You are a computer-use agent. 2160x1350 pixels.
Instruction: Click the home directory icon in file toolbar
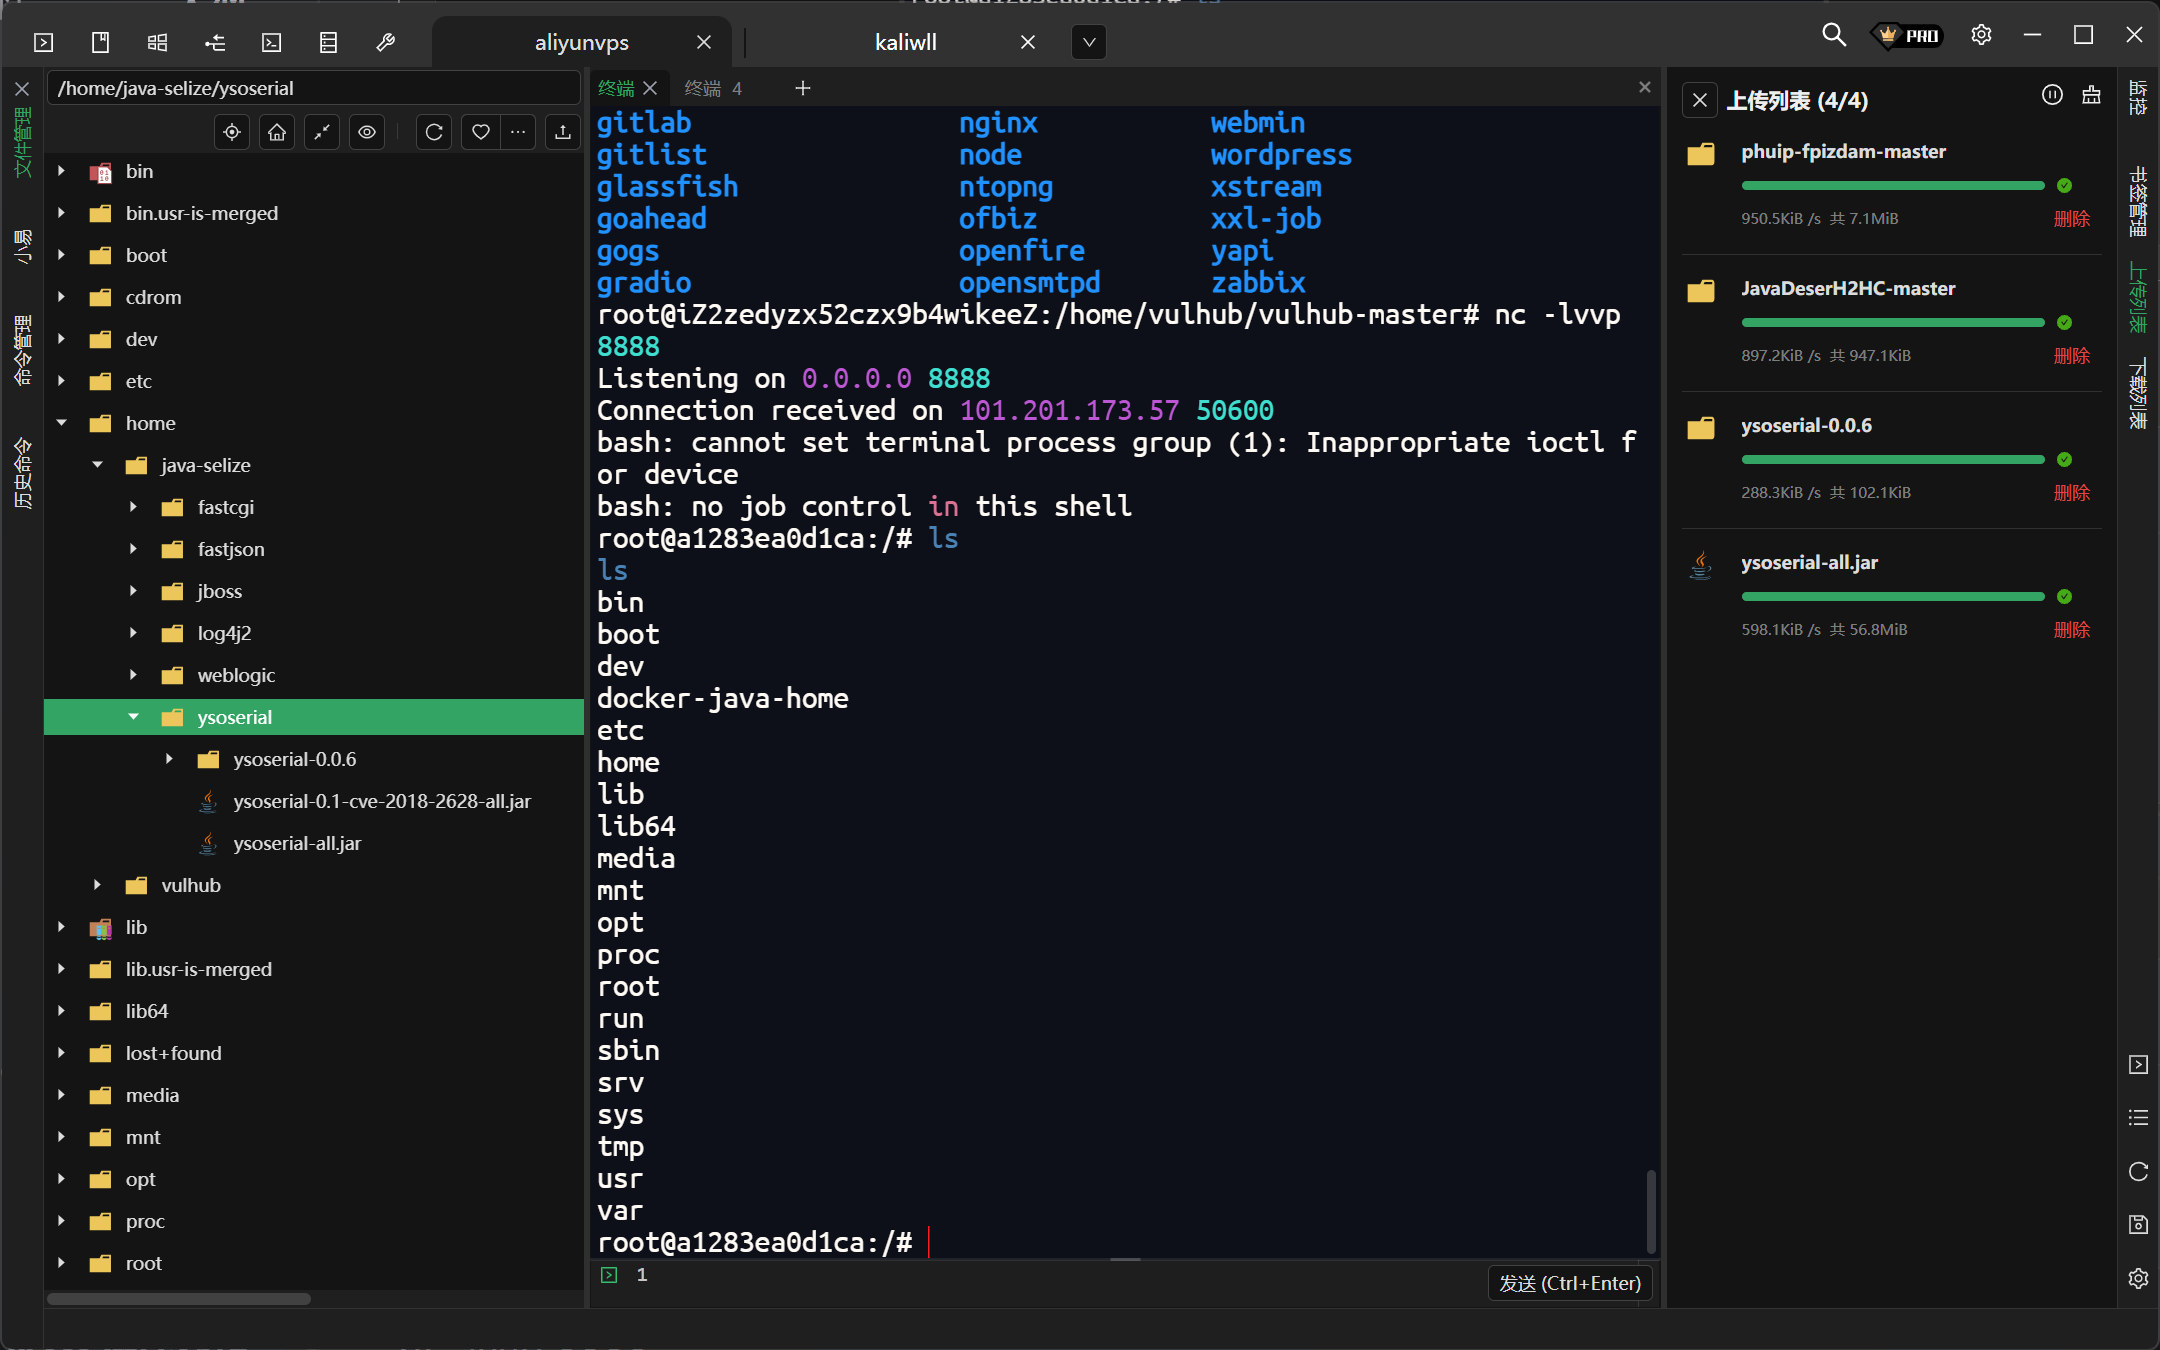pyautogui.click(x=277, y=132)
